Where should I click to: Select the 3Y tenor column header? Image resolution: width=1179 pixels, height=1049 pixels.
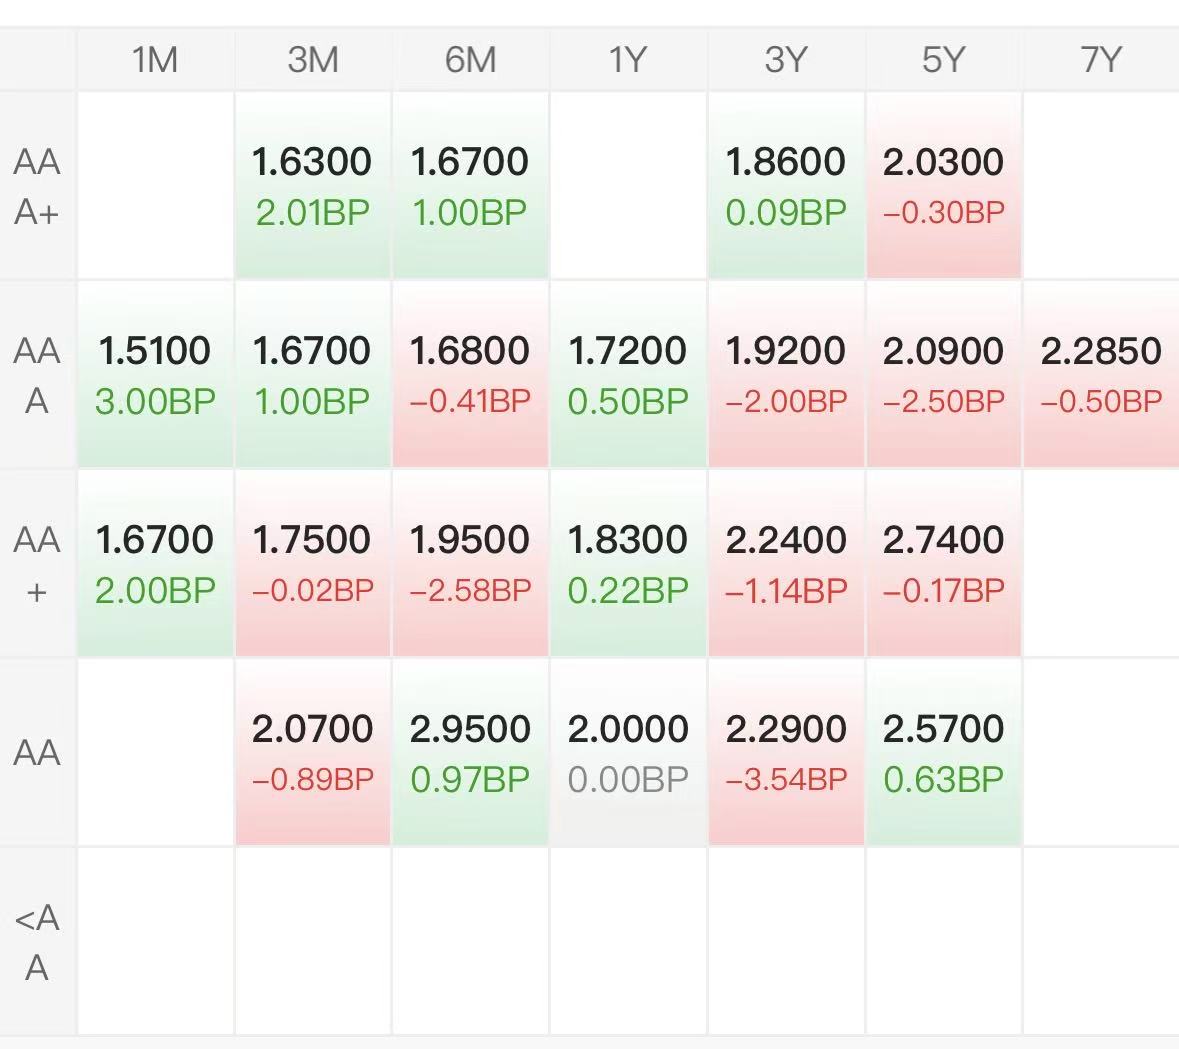[785, 60]
